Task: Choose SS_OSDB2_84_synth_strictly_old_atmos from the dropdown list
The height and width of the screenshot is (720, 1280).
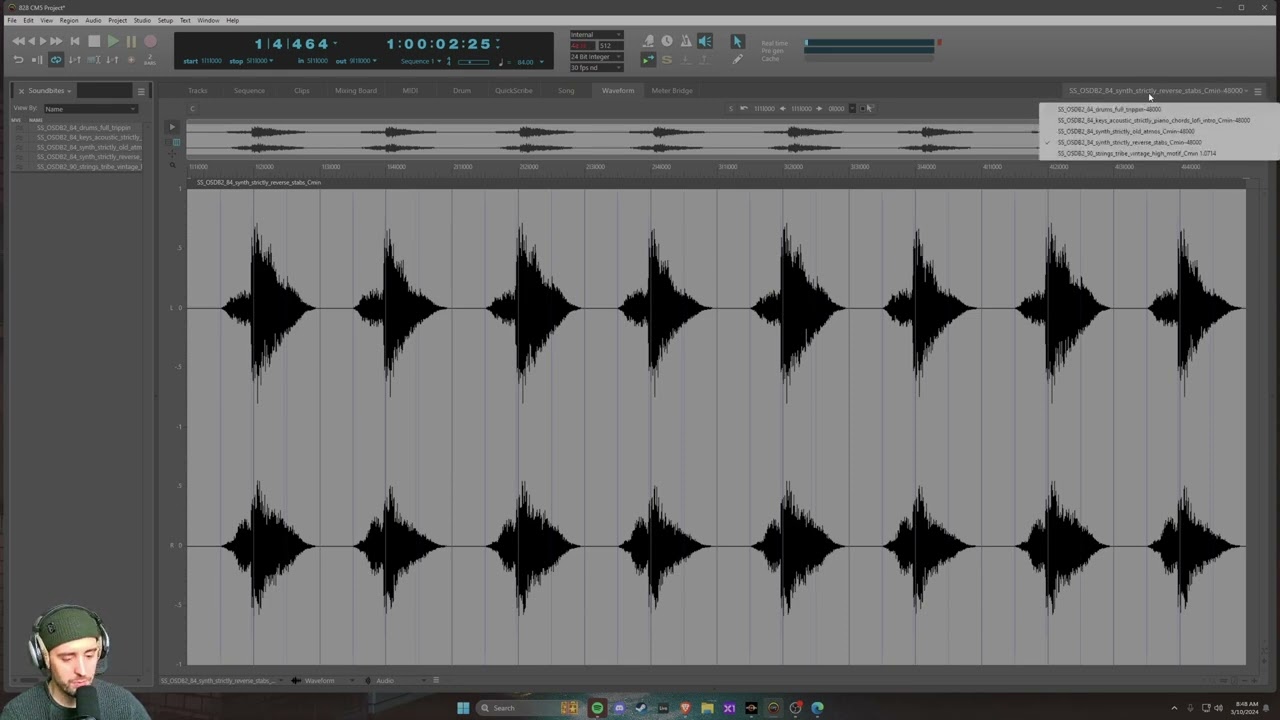Action: tap(1125, 131)
